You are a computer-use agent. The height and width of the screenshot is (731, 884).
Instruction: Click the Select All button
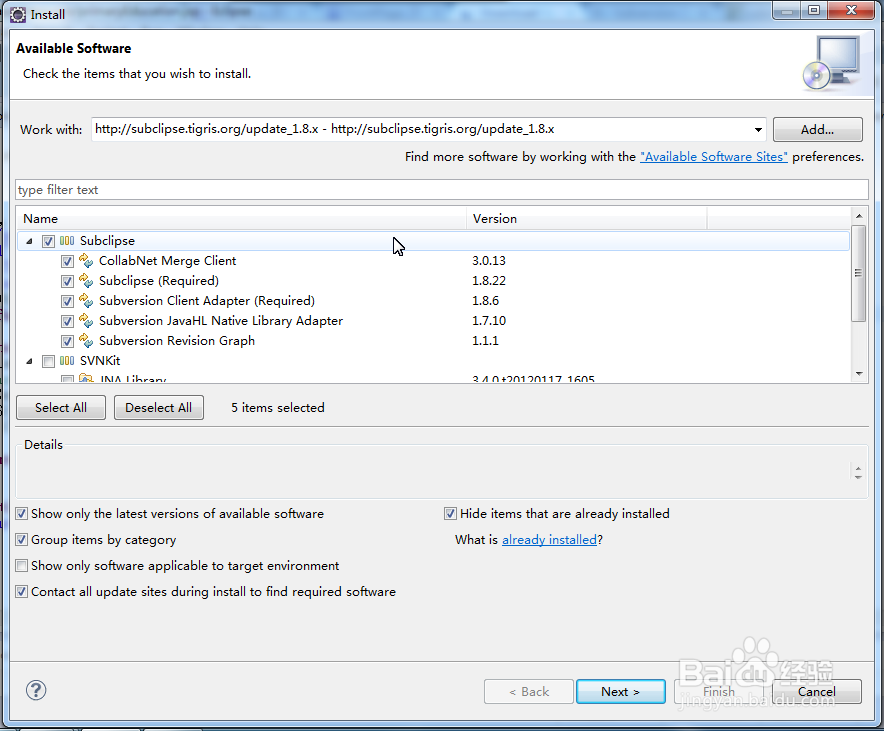tap(61, 407)
